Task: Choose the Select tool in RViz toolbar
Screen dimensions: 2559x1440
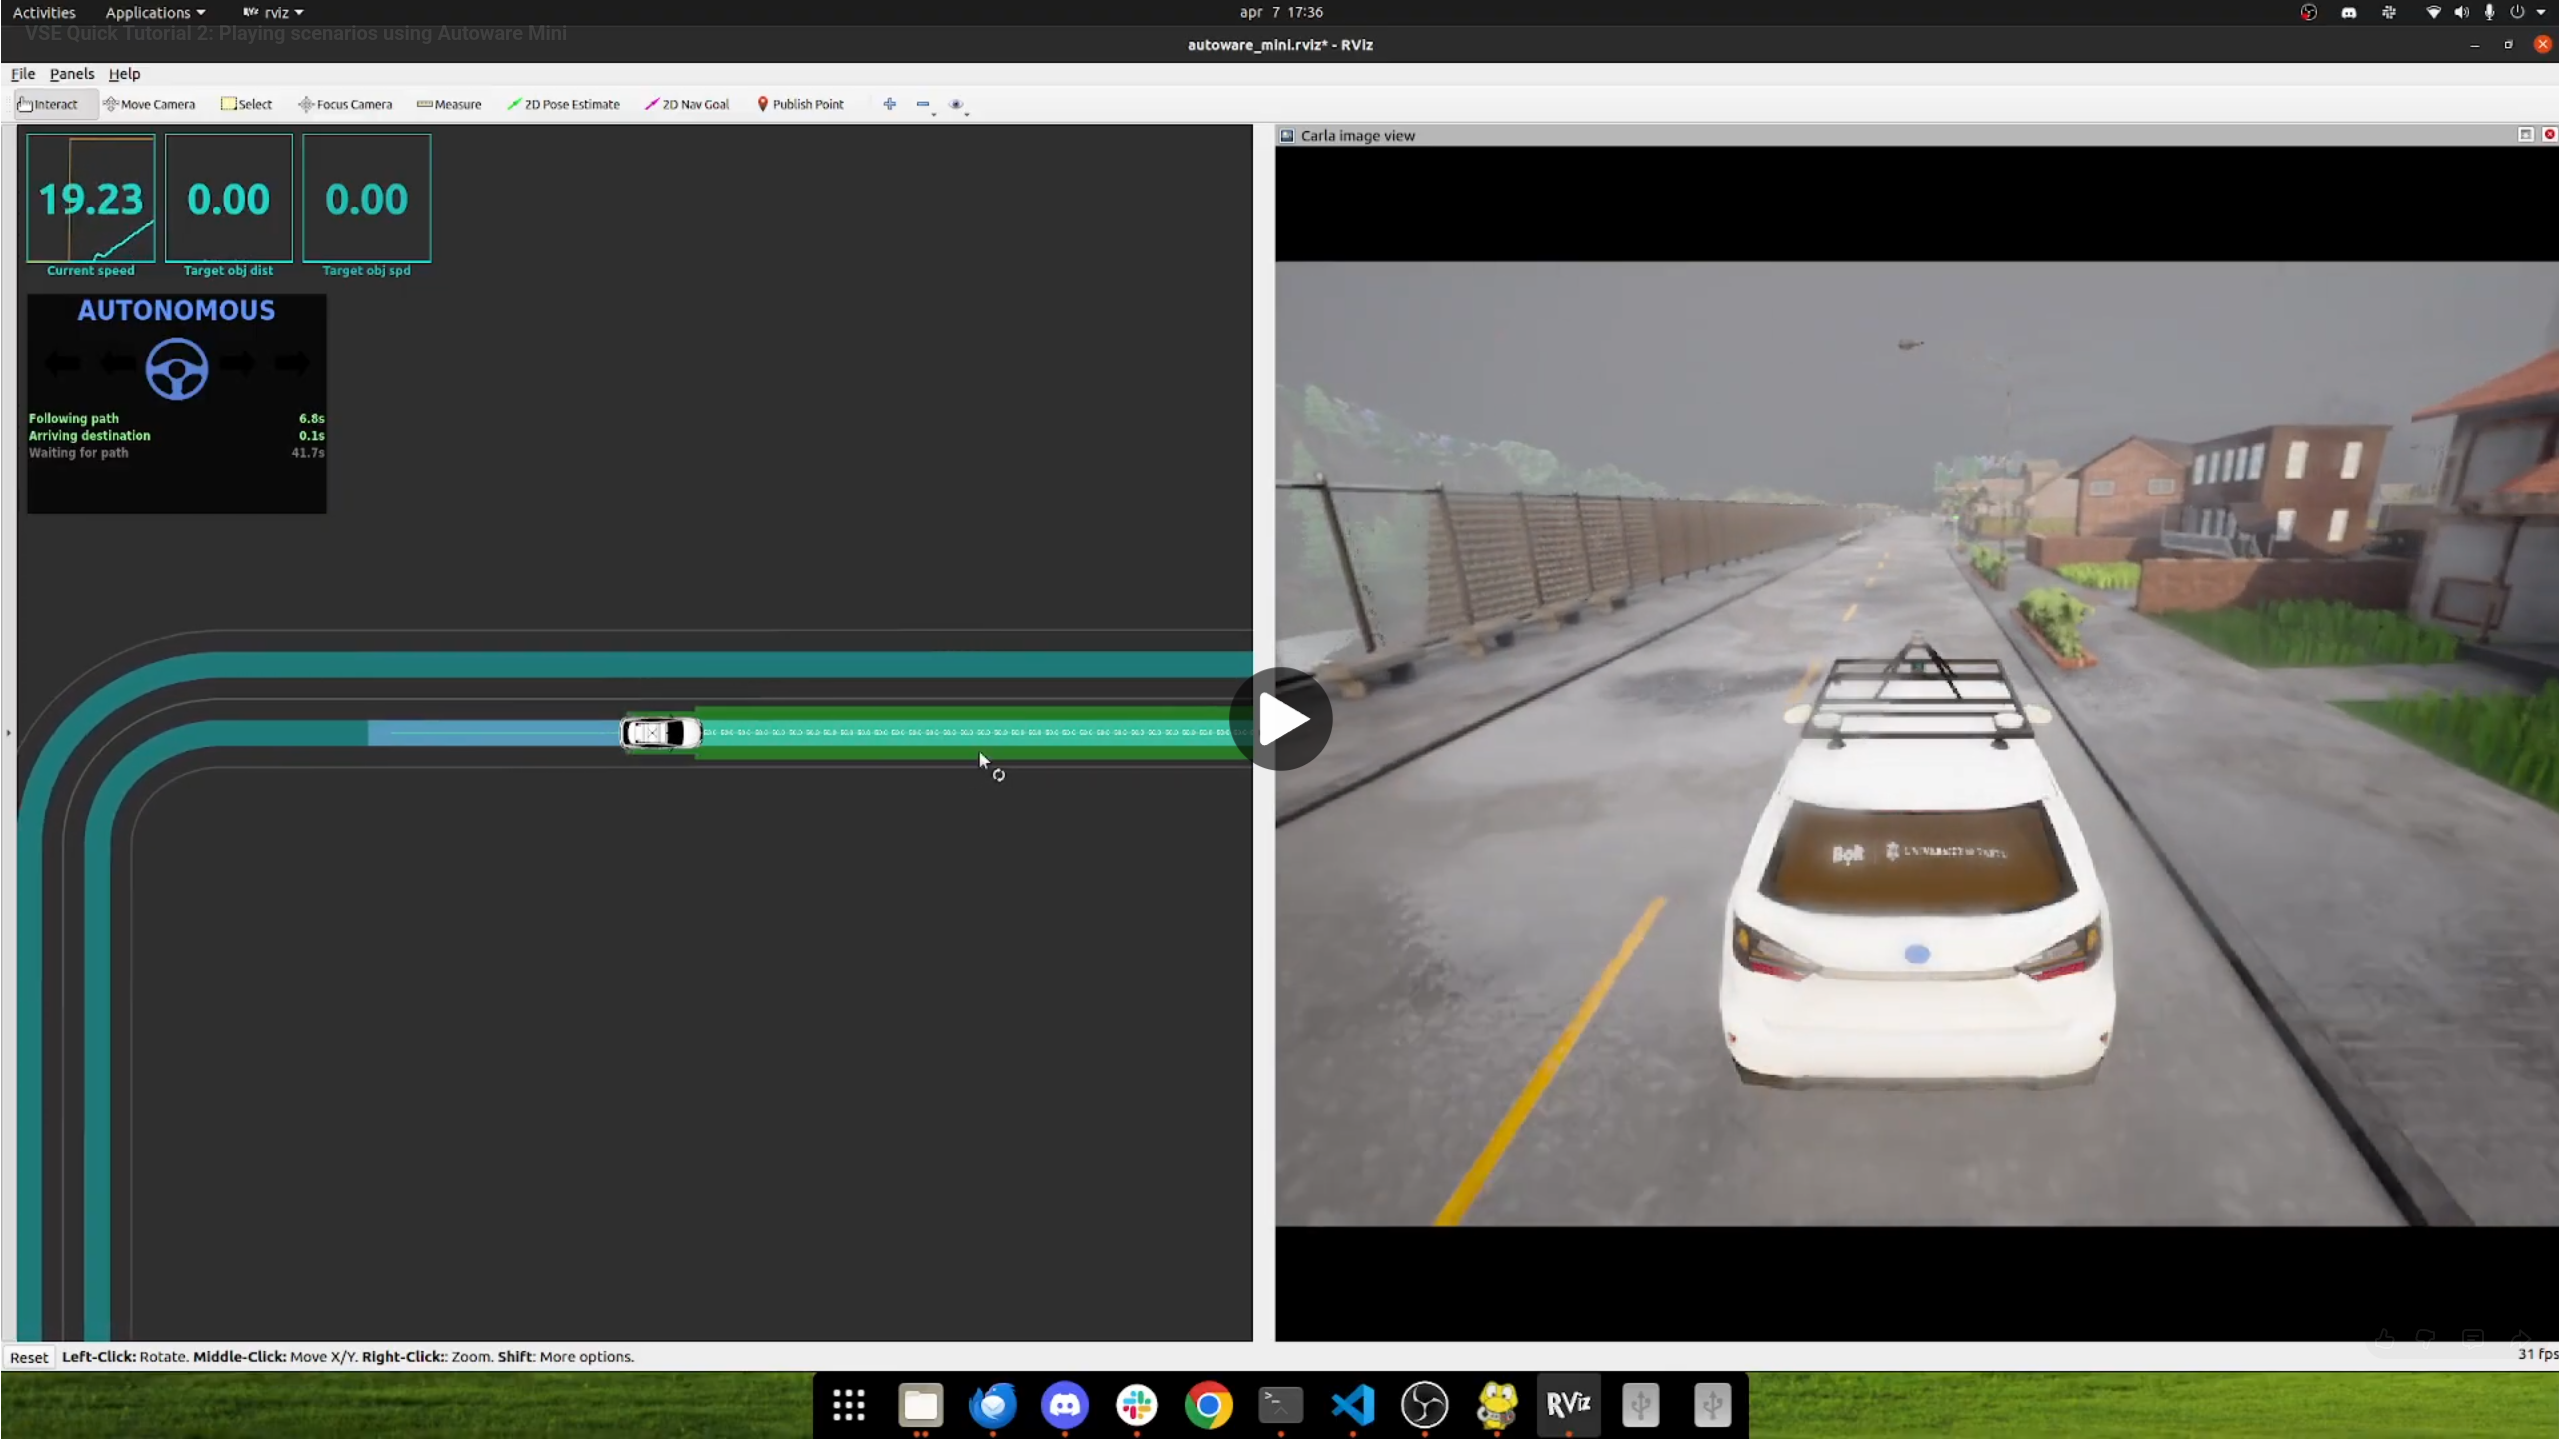Action: tap(246, 104)
